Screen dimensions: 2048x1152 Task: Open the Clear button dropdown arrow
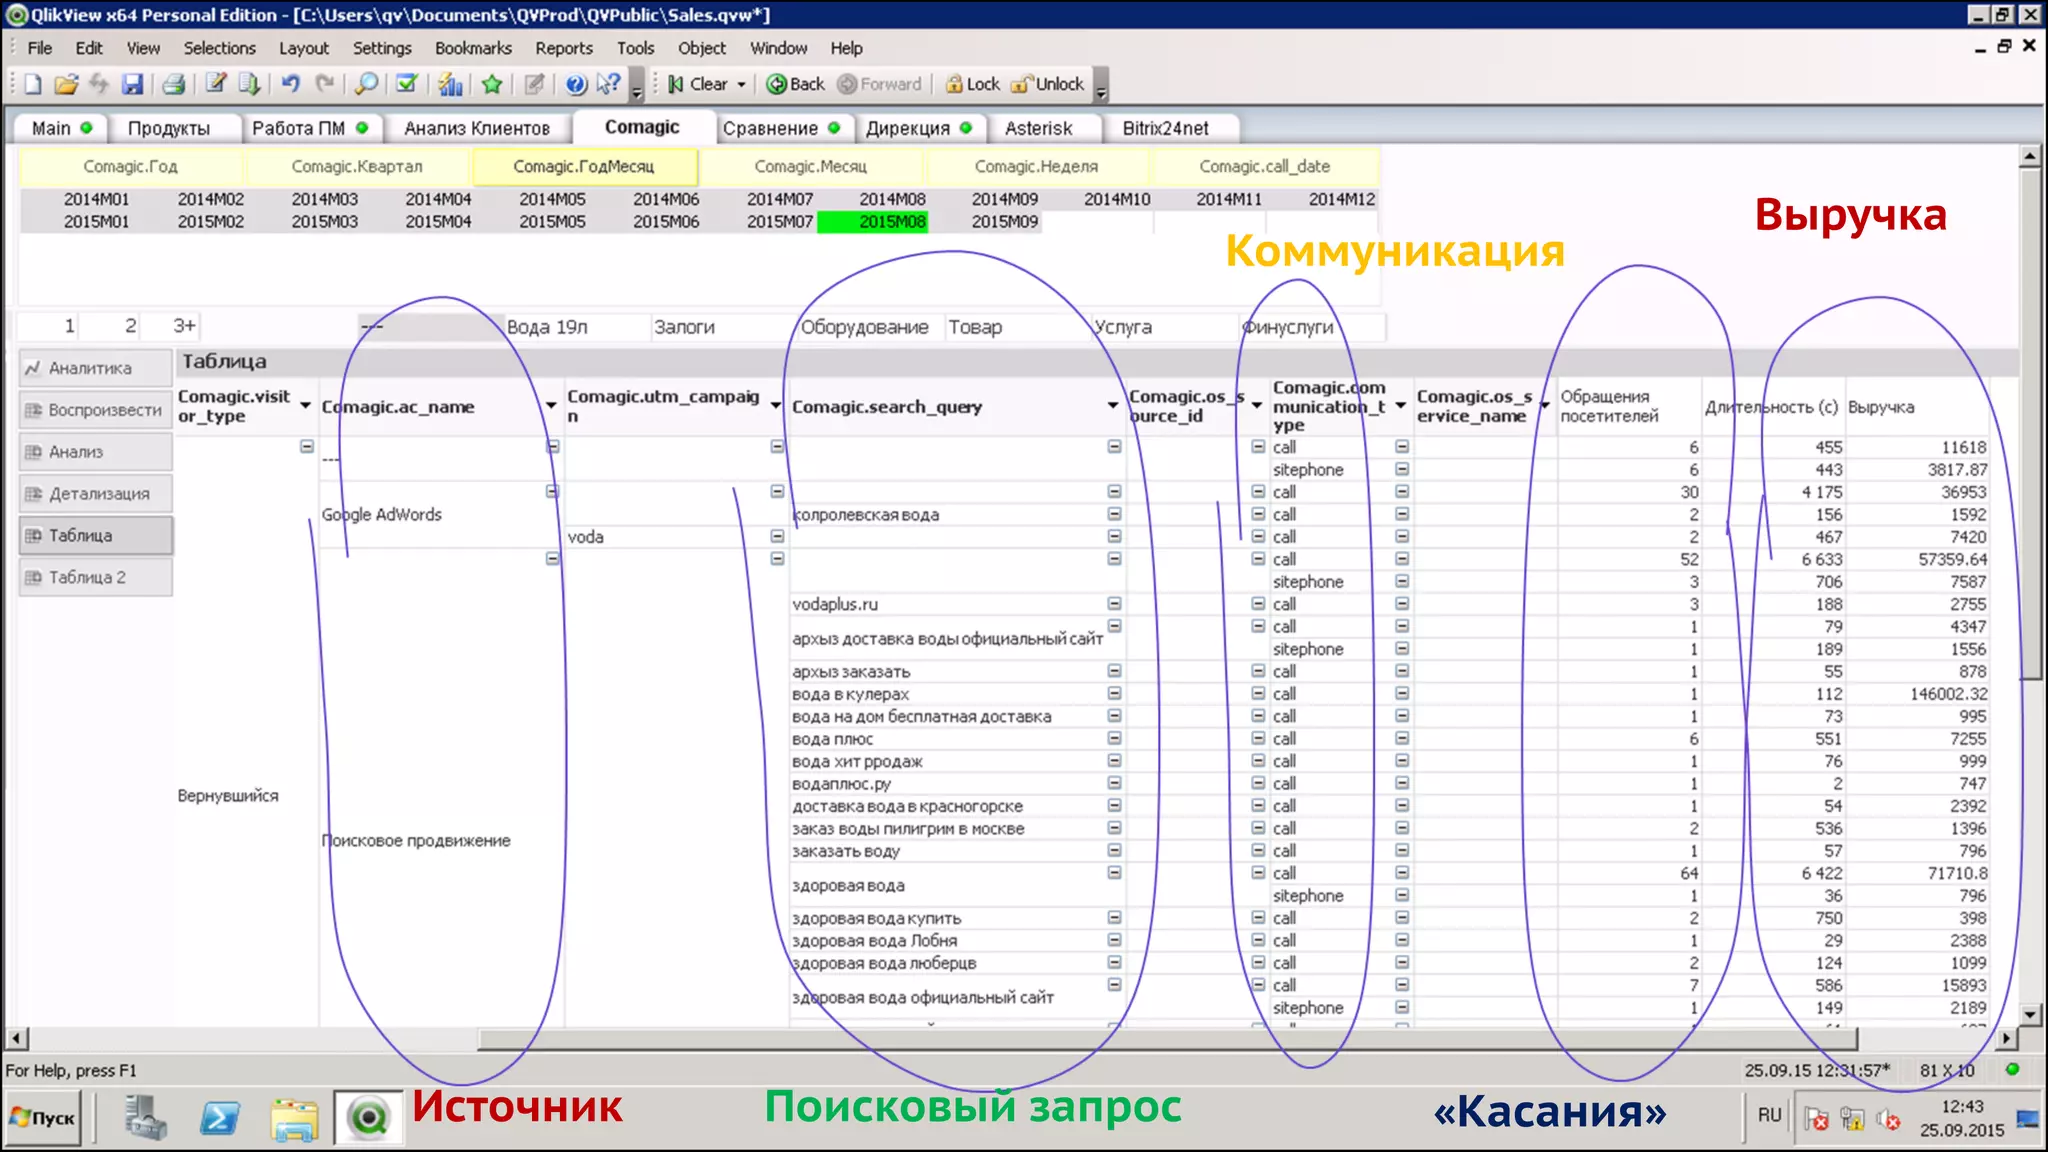coord(742,84)
